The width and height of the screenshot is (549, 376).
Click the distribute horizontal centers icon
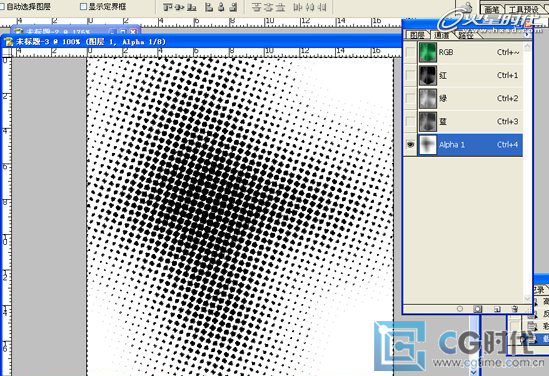(310, 7)
